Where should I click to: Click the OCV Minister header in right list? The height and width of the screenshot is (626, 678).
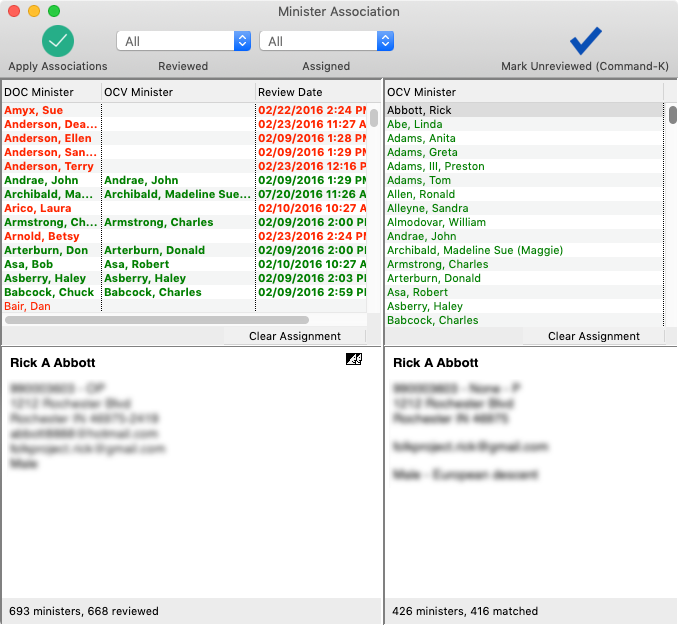pyautogui.click(x=520, y=92)
